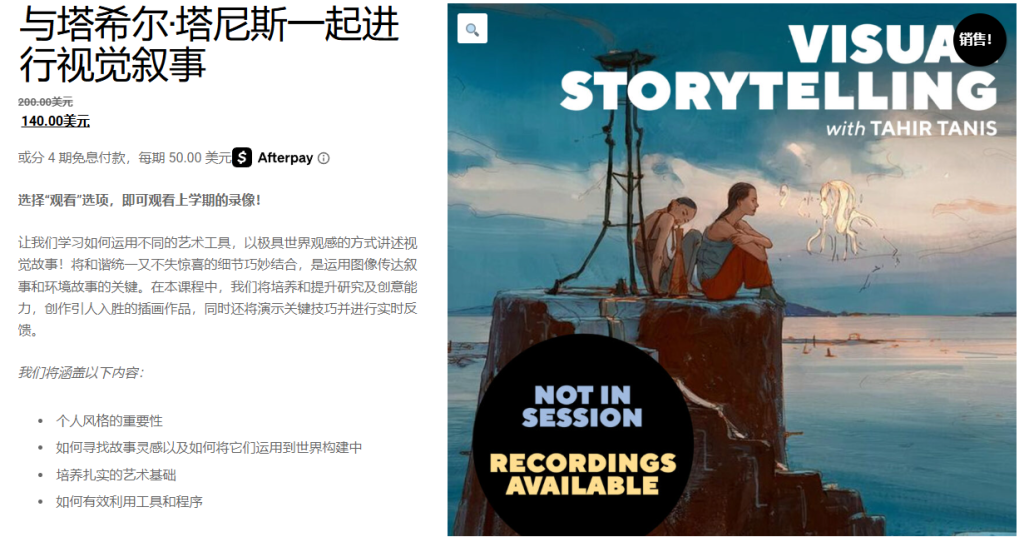
Task: Click the Tahir Tanis name on the banner
Action: point(934,128)
